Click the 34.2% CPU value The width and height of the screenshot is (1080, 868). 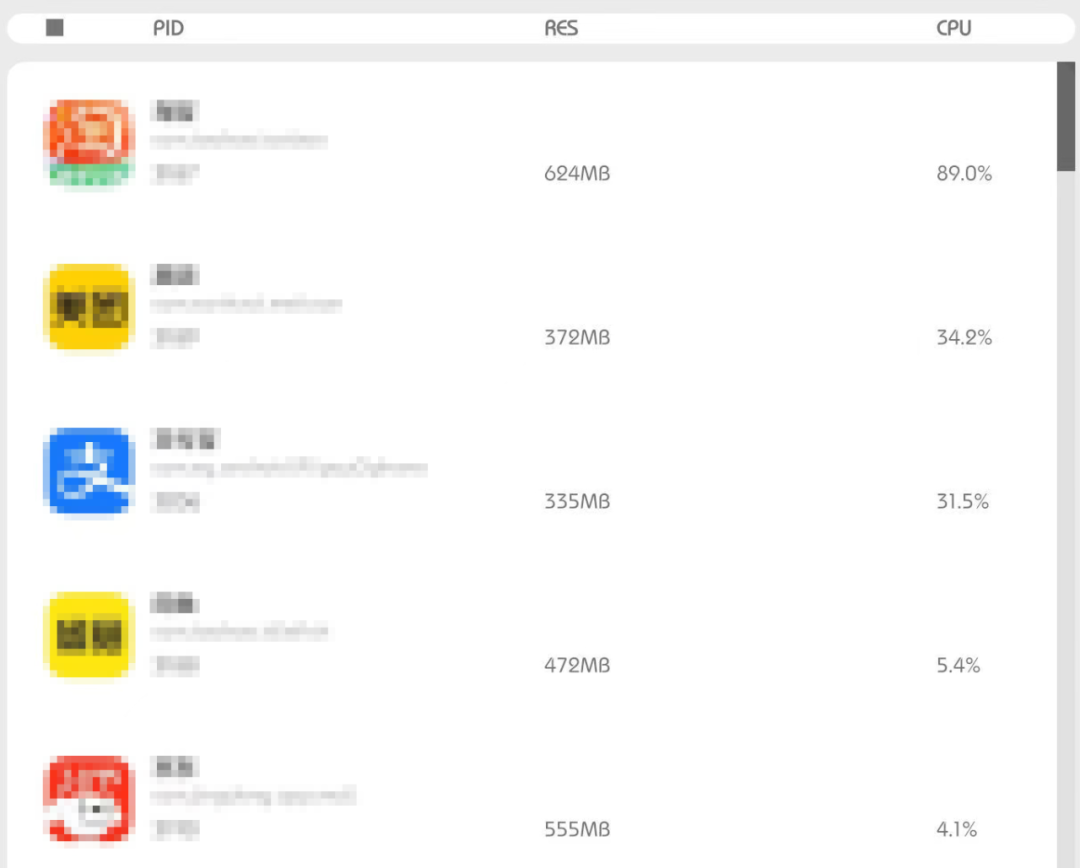(x=964, y=338)
